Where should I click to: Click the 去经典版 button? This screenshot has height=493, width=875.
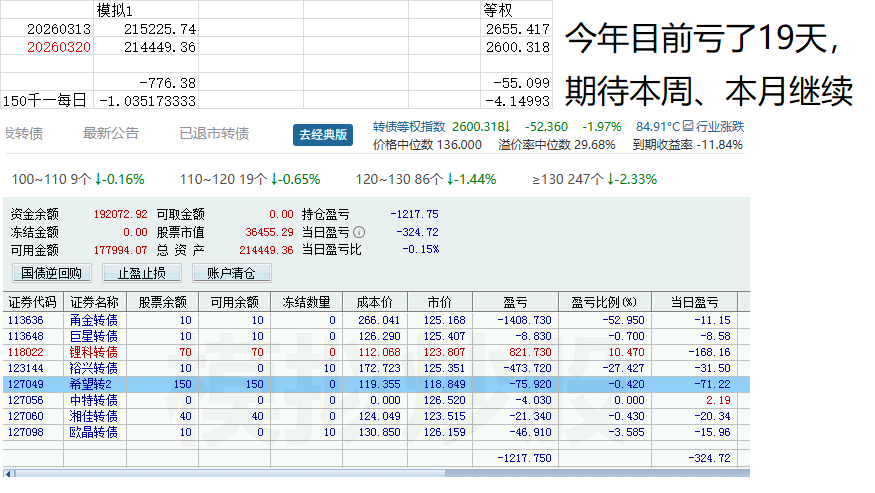[x=323, y=135]
